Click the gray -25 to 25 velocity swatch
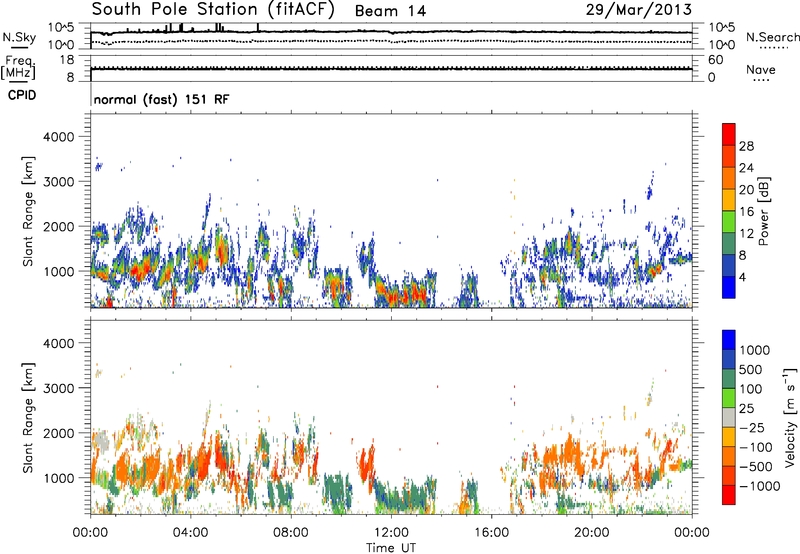The image size is (800, 554). pyautogui.click(x=729, y=417)
